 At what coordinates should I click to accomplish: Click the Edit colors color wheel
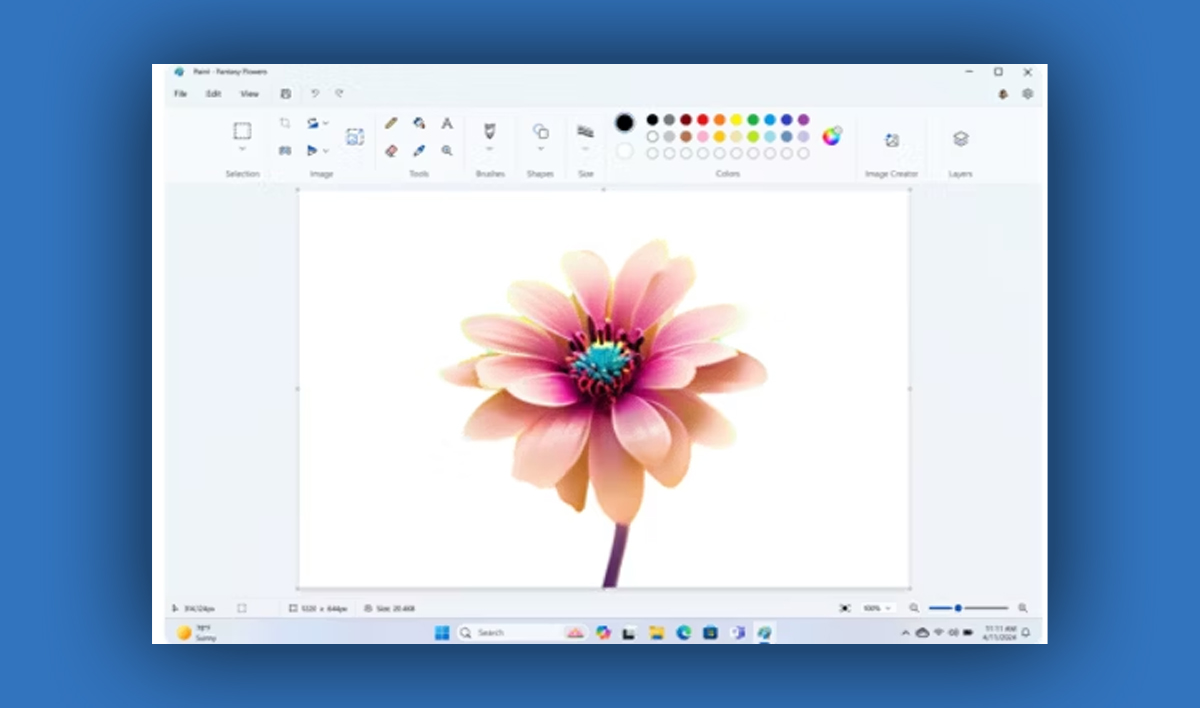click(831, 137)
